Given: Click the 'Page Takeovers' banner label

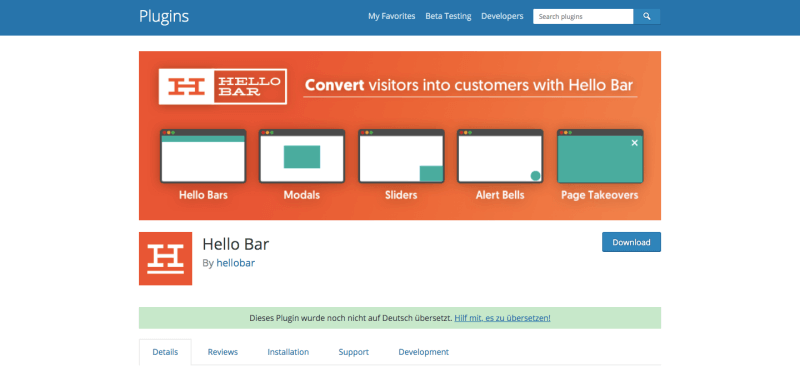Looking at the screenshot, I should pos(599,195).
